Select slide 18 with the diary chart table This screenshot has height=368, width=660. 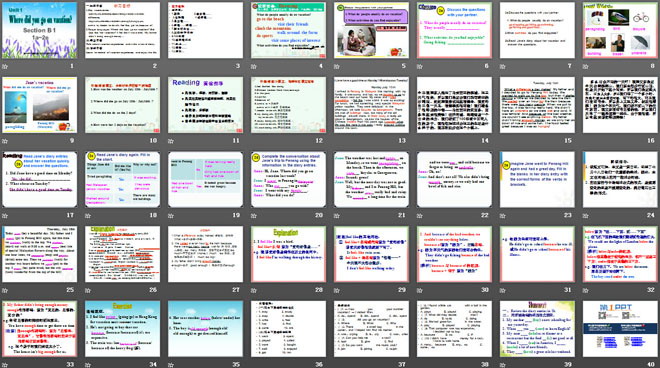pos(122,179)
